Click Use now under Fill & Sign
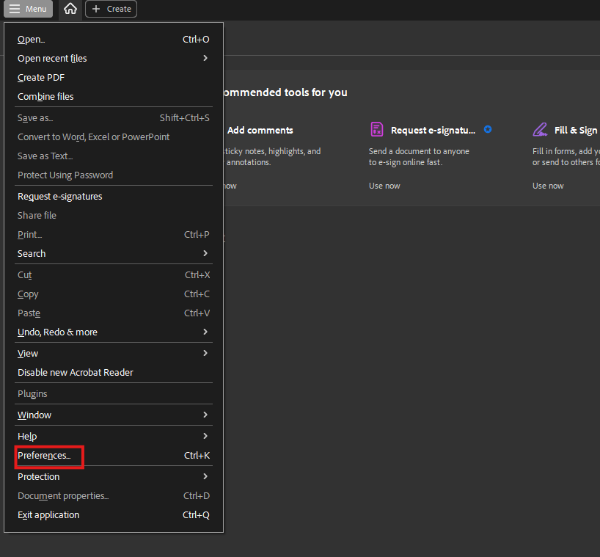Image resolution: width=600 pixels, height=557 pixels. (x=548, y=186)
